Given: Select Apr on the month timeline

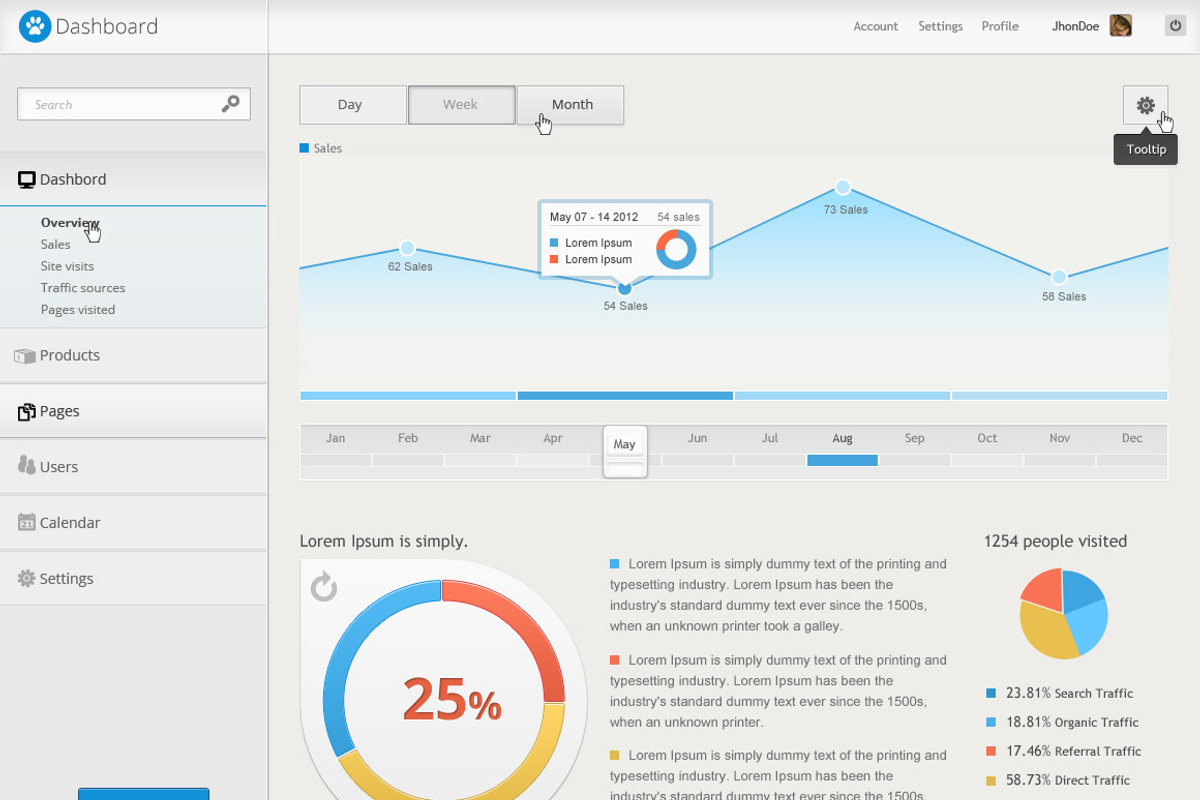Looking at the screenshot, I should tap(553, 438).
